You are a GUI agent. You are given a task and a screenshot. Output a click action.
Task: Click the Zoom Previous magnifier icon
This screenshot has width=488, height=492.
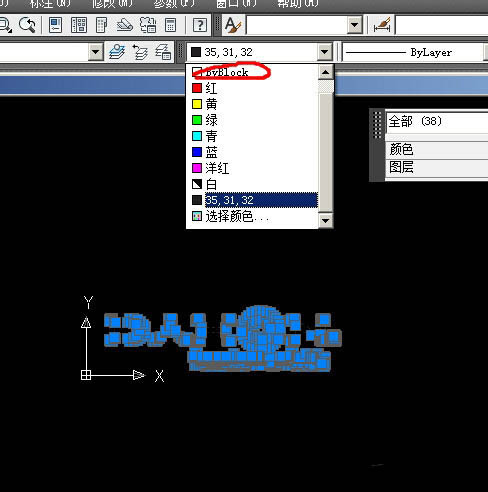27,25
